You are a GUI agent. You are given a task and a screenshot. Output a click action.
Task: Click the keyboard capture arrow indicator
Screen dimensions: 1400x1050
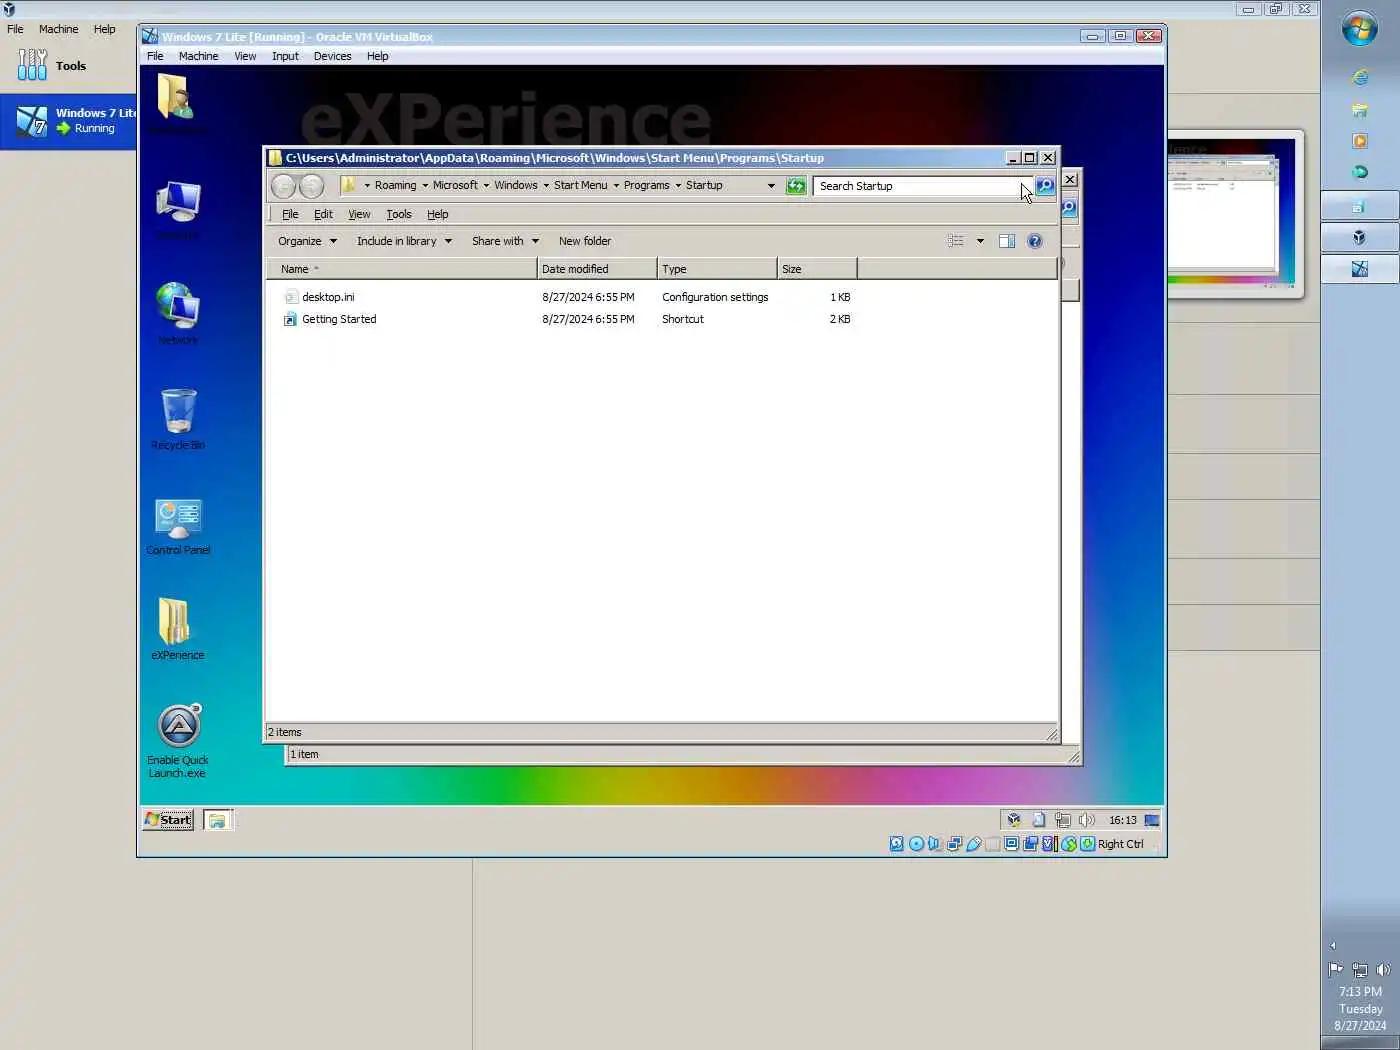tap(1088, 844)
